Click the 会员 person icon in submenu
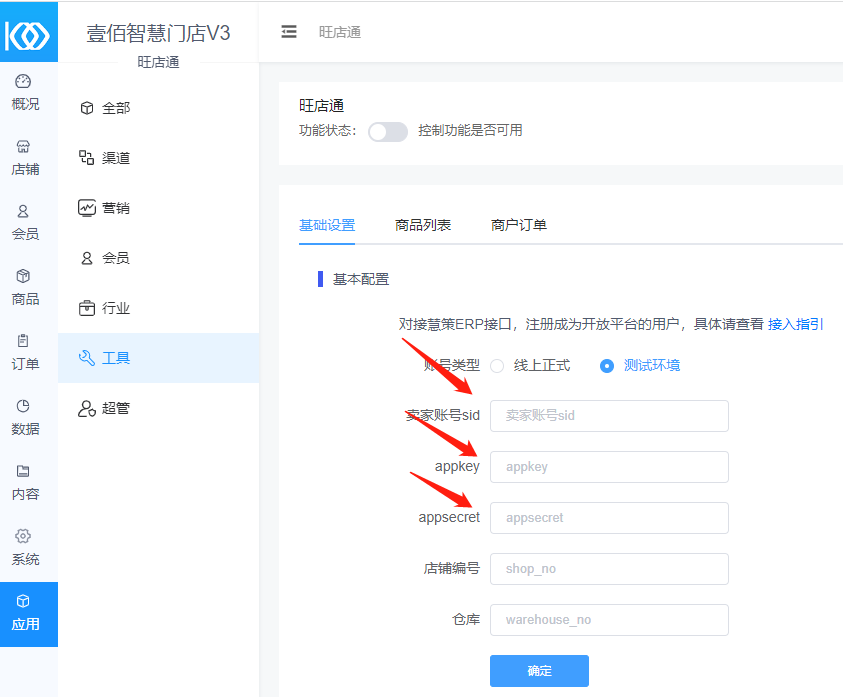This screenshot has width=843, height=697. point(87,258)
